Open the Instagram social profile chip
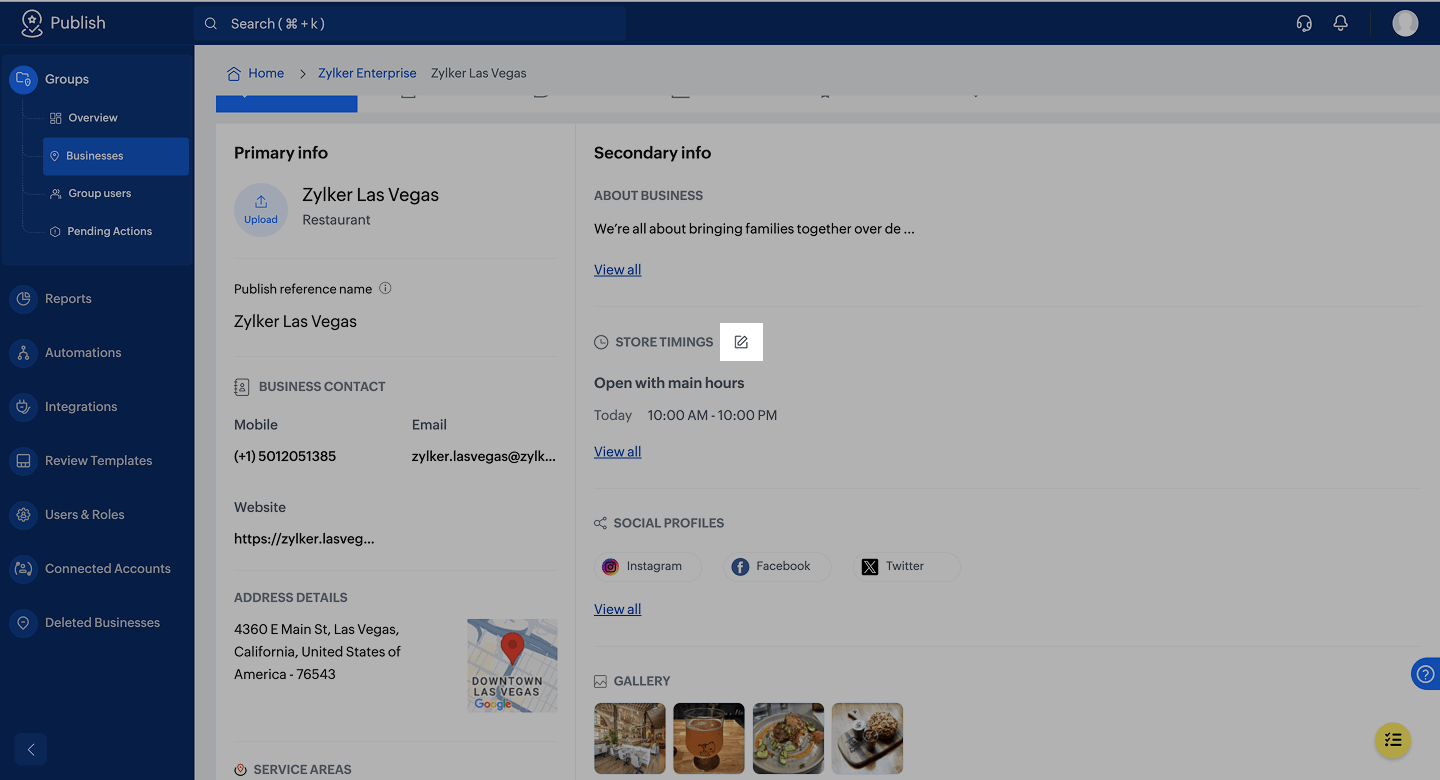Screen dimensions: 1440x780 [x=648, y=567]
